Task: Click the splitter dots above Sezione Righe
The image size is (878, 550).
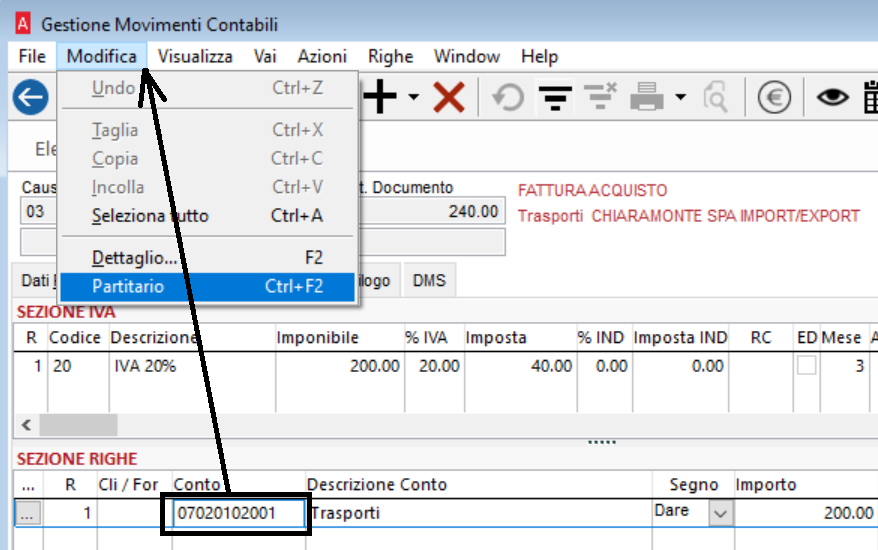Action: pos(602,442)
